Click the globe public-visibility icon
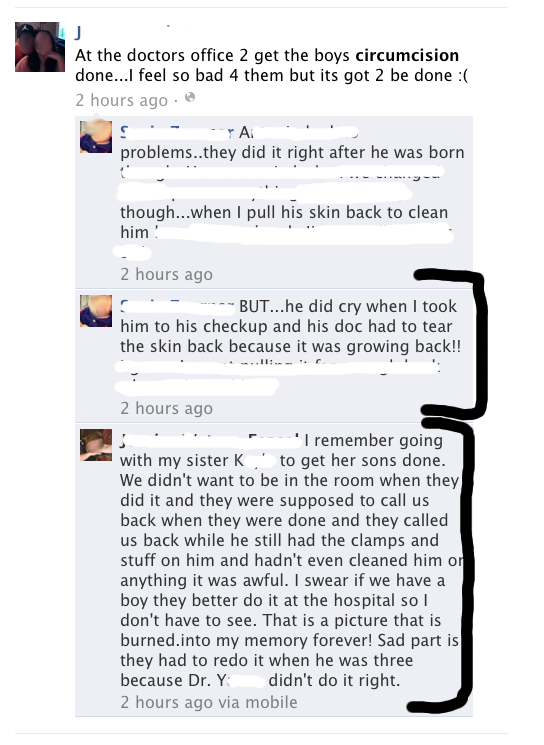This screenshot has width=544, height=745. pos(190,98)
